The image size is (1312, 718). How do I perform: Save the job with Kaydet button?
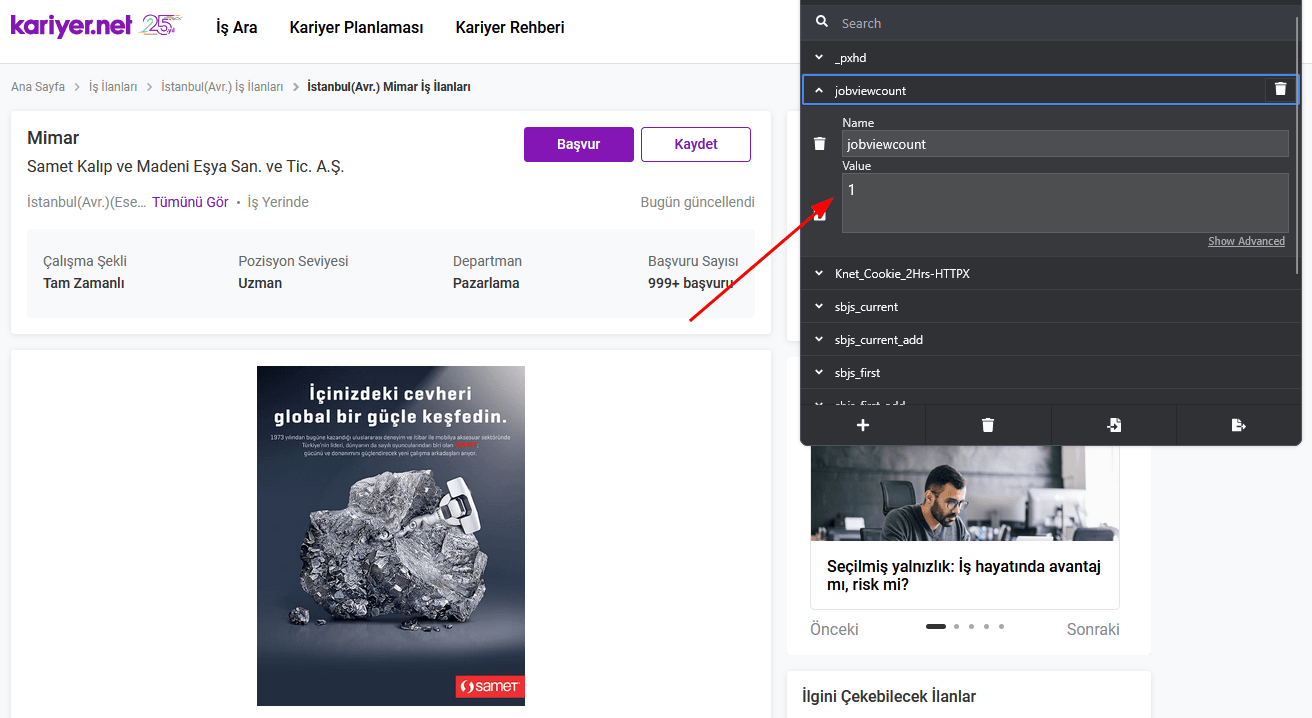coord(695,144)
